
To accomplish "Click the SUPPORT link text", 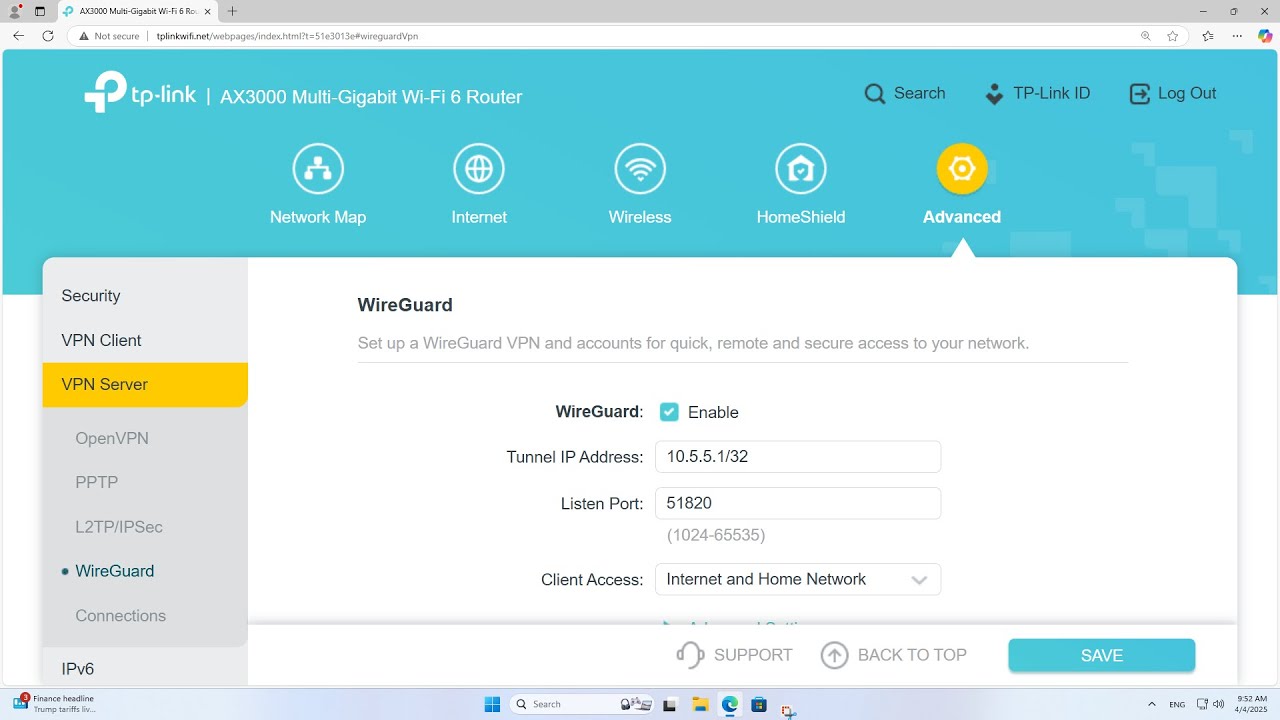I will tap(753, 655).
